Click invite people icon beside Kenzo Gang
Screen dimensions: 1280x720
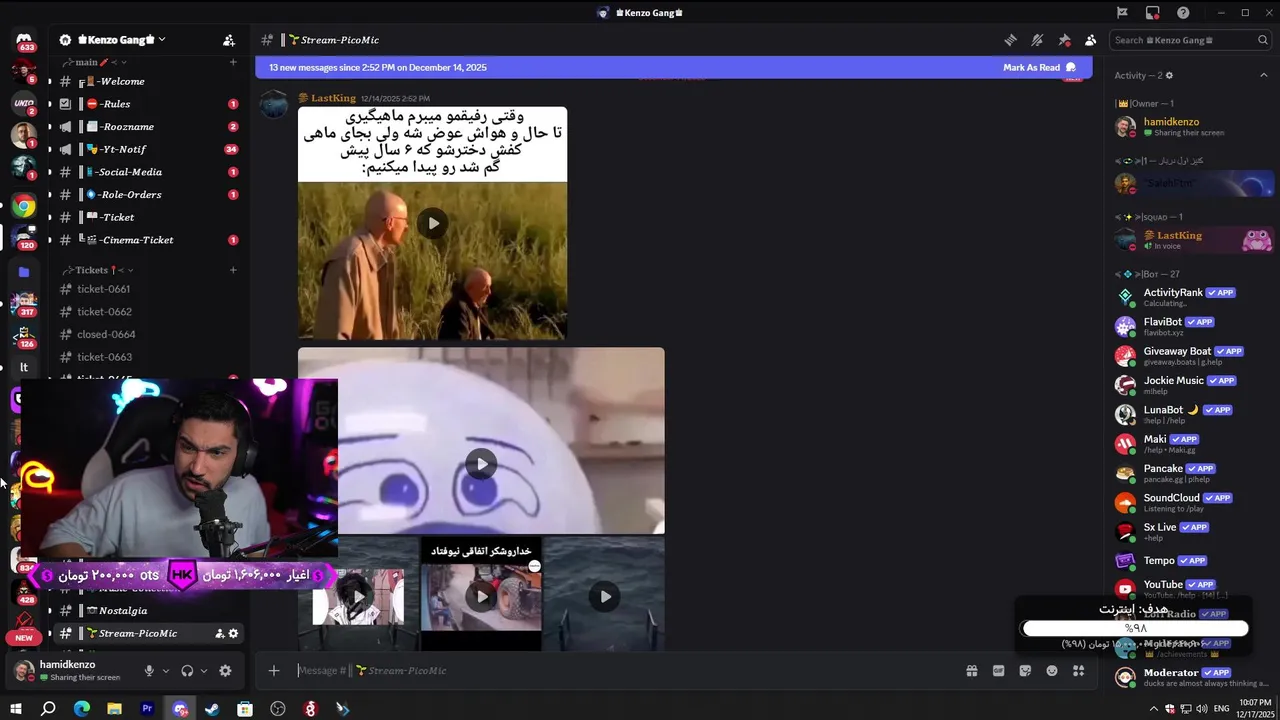[x=229, y=40]
